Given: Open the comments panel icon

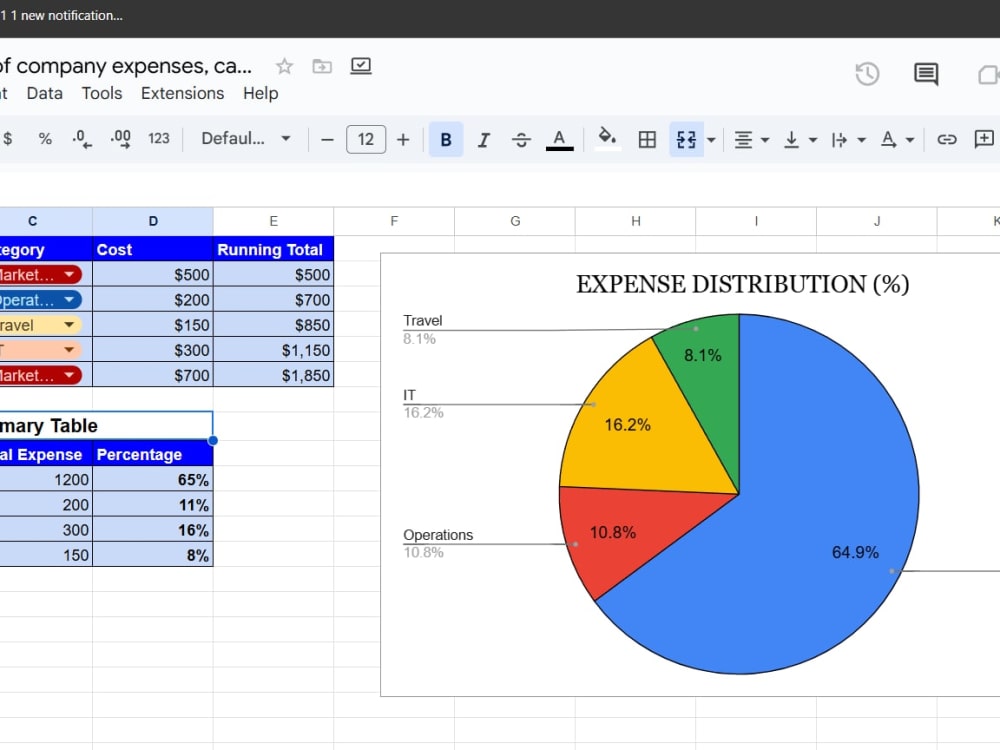Looking at the screenshot, I should click(926, 74).
